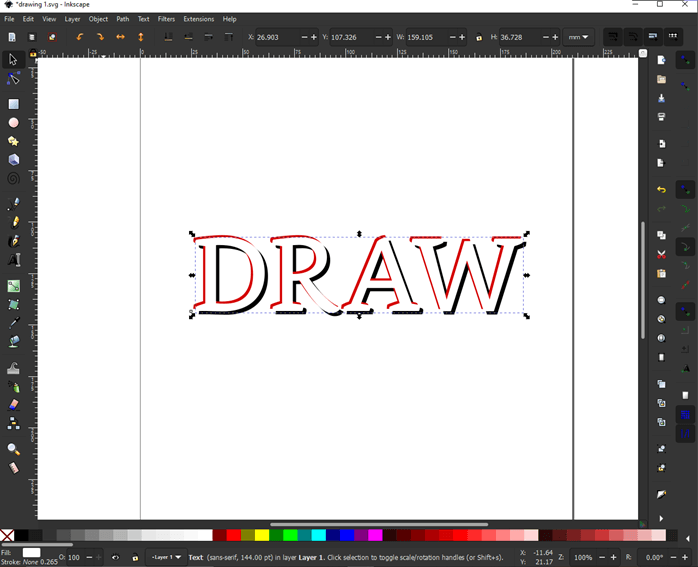Select the Text tool
This screenshot has height=567, width=698.
click(x=13, y=259)
